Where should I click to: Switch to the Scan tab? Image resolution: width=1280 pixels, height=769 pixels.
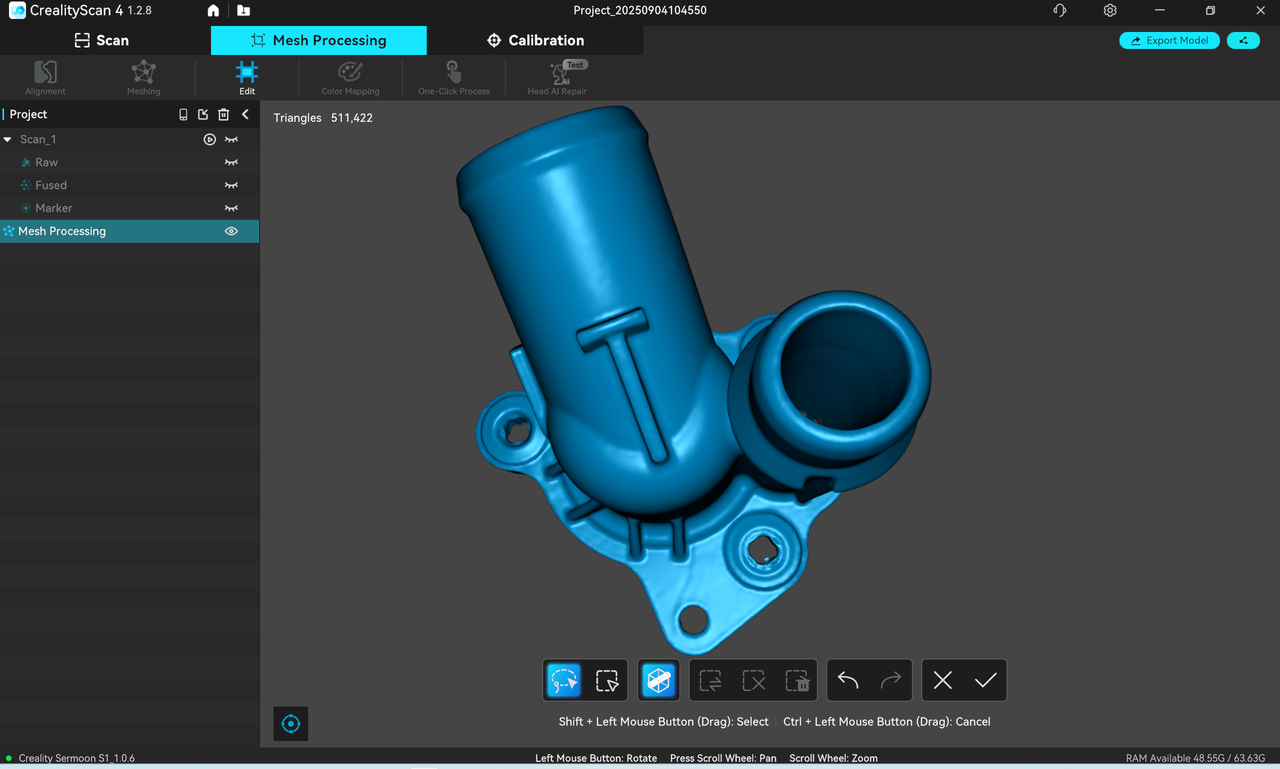click(102, 40)
